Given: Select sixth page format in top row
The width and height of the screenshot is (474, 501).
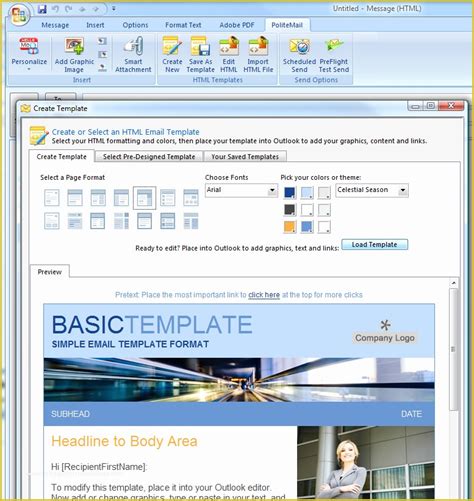Looking at the screenshot, I should (168, 197).
